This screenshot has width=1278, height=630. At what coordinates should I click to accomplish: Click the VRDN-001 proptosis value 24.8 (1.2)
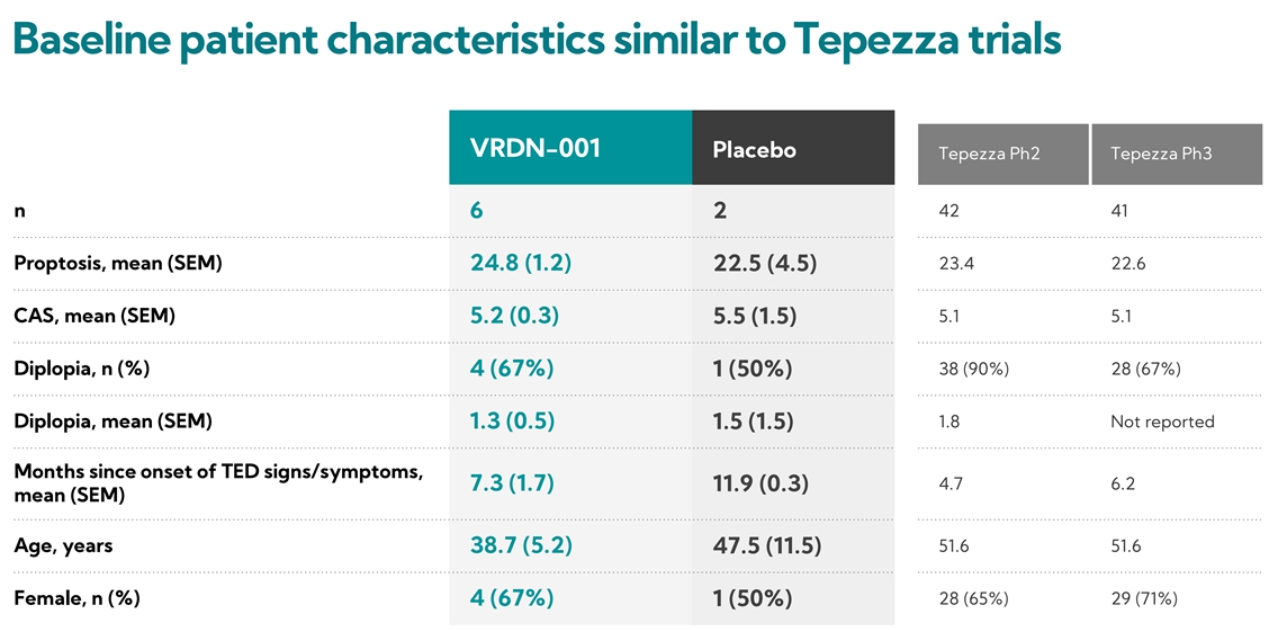[521, 264]
